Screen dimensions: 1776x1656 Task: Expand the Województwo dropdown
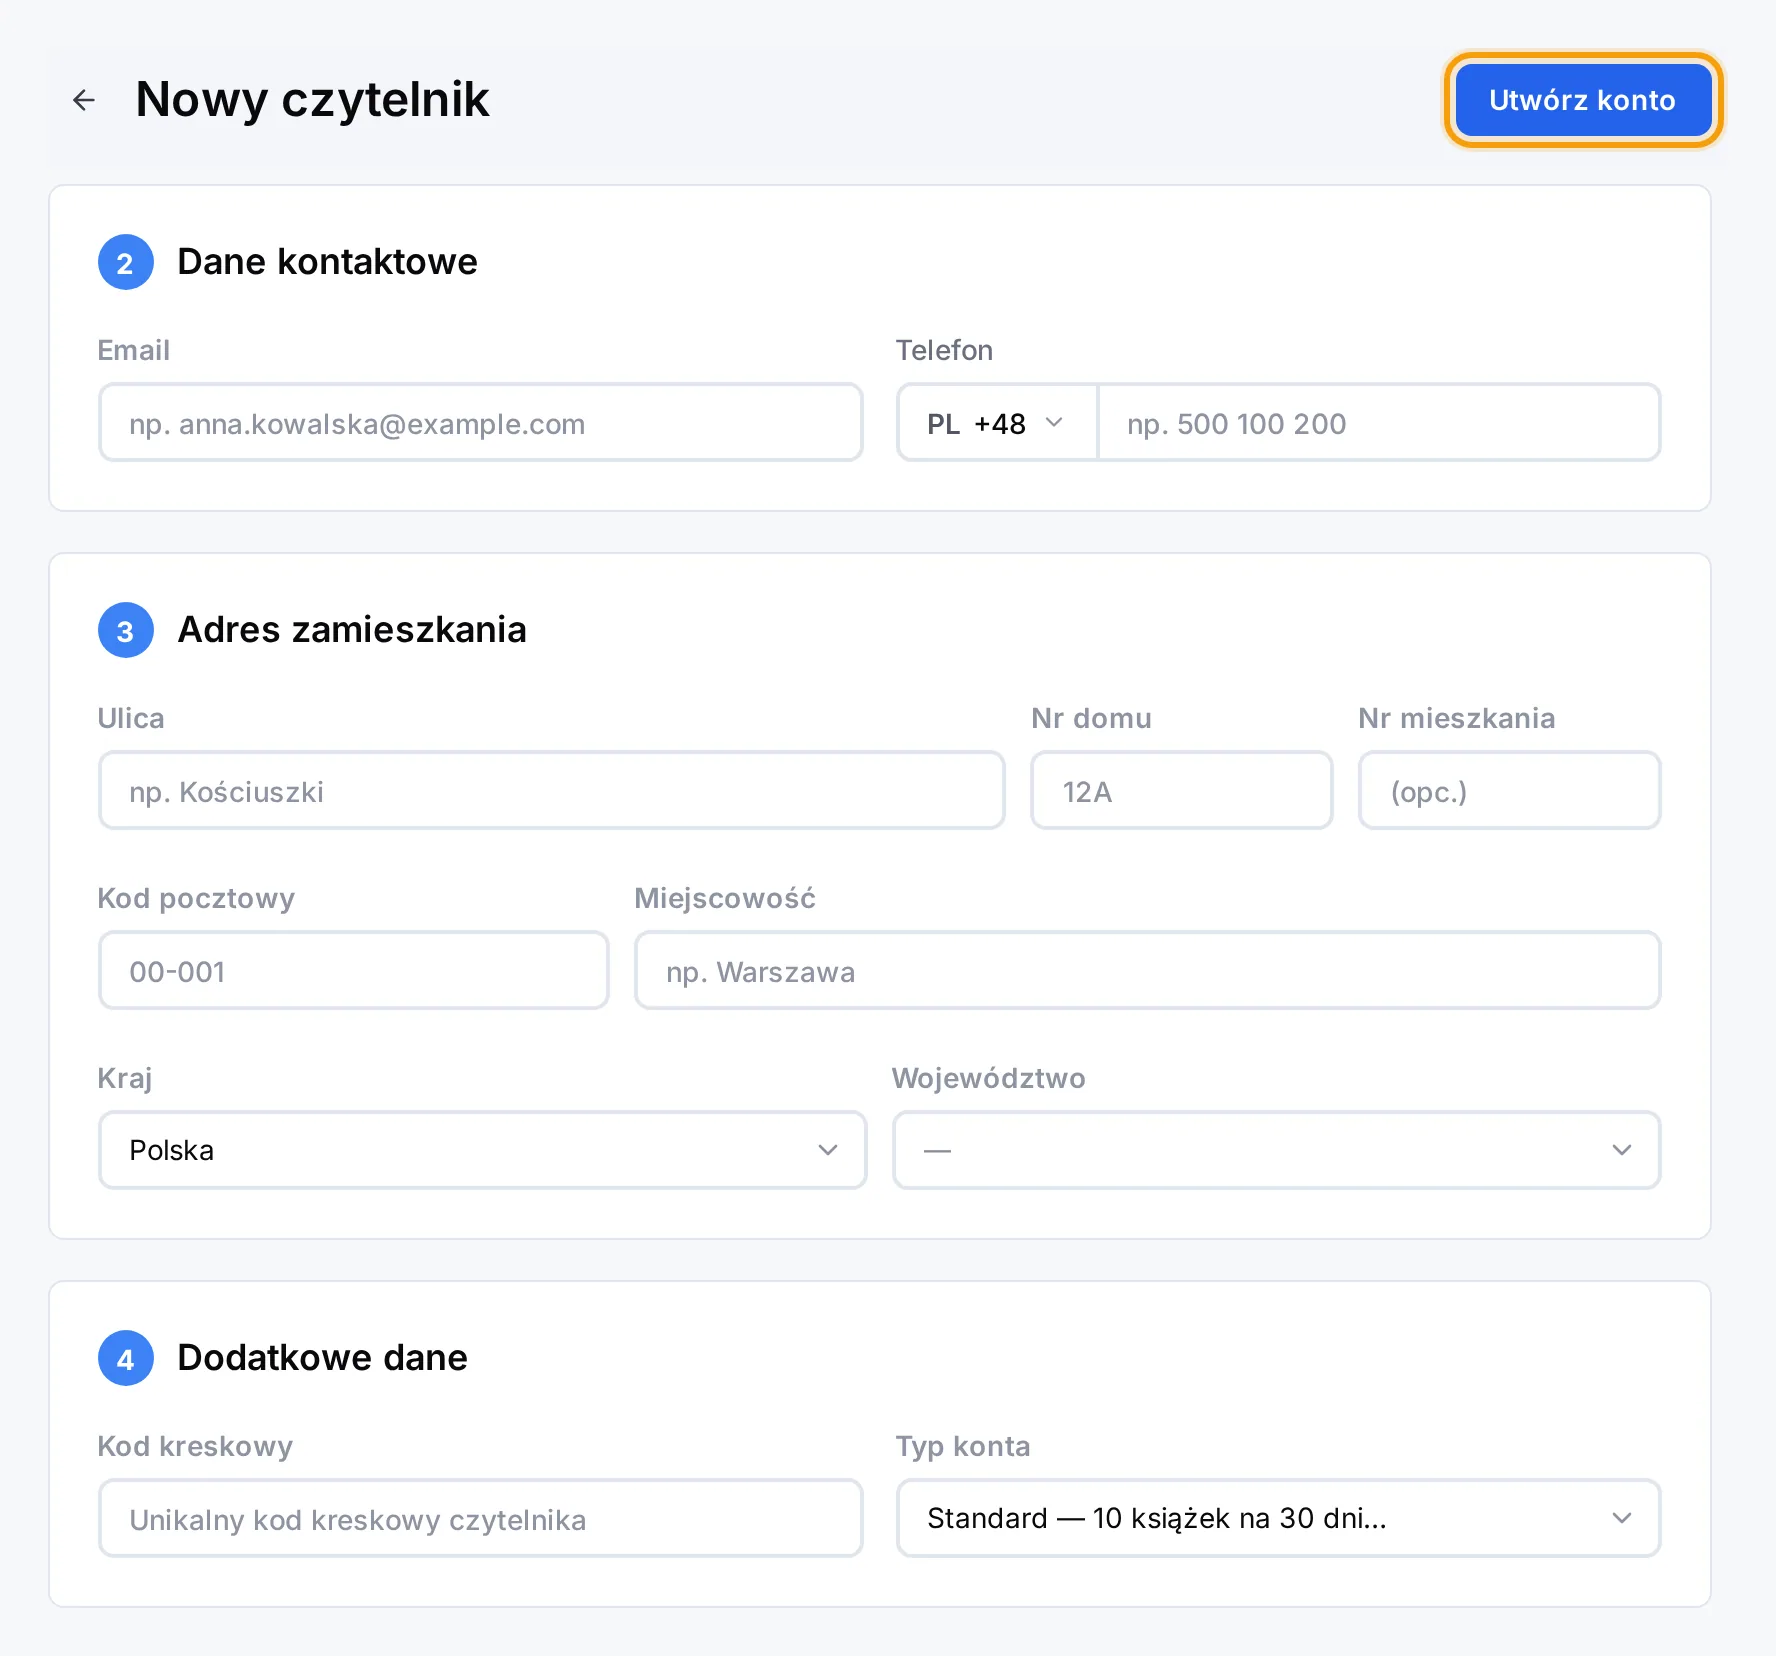1277,1150
